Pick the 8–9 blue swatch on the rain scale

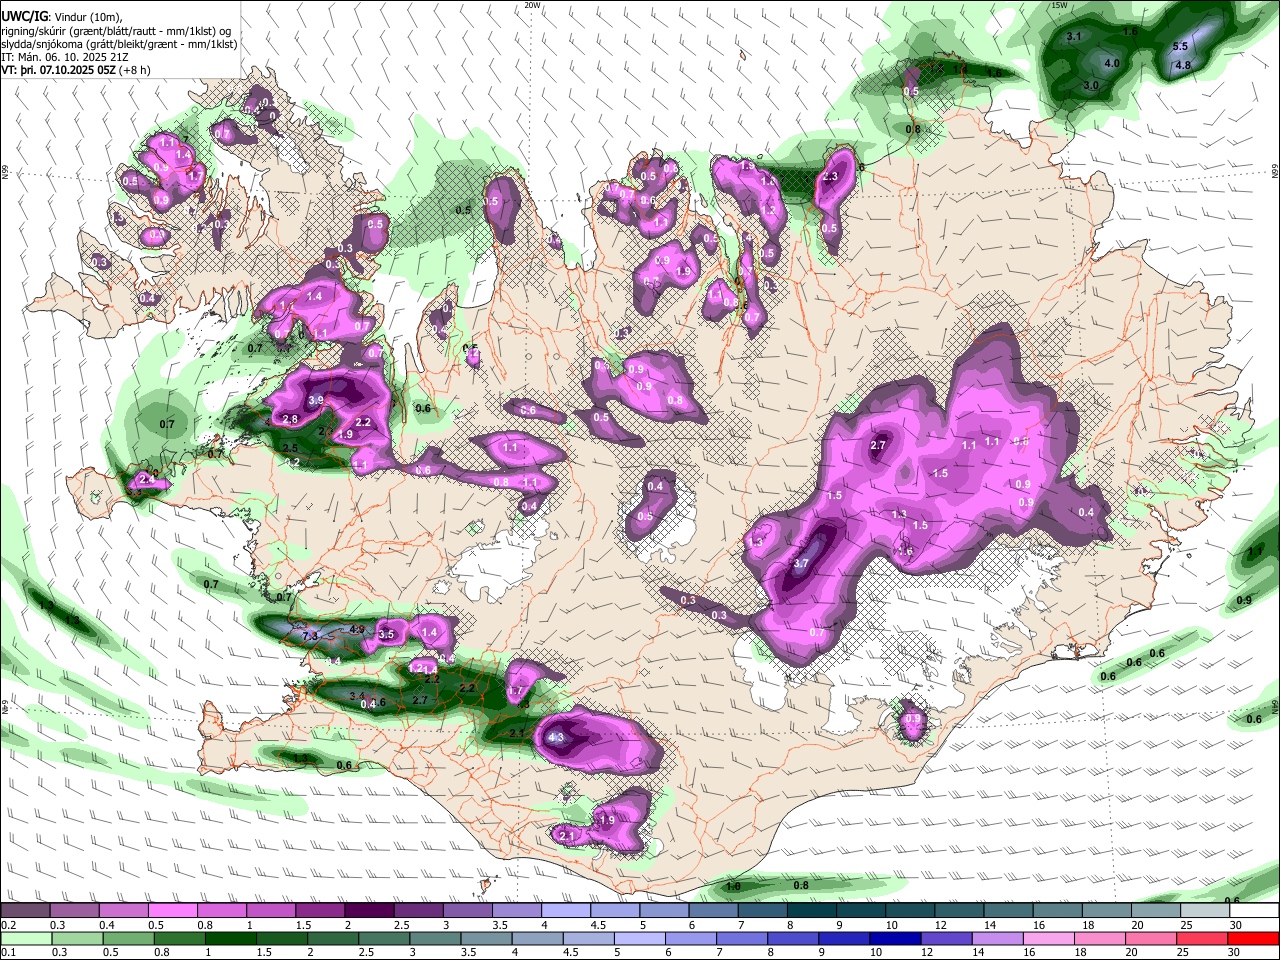coord(793,939)
